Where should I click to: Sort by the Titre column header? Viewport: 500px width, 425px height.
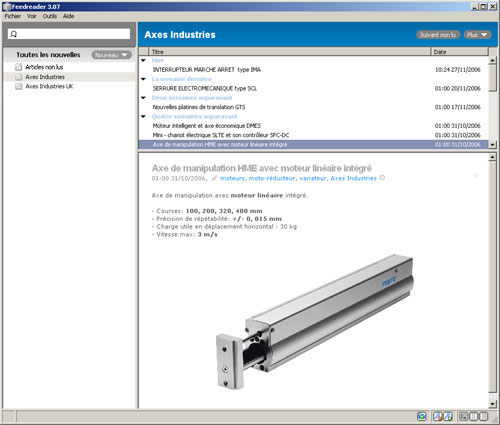tap(289, 52)
